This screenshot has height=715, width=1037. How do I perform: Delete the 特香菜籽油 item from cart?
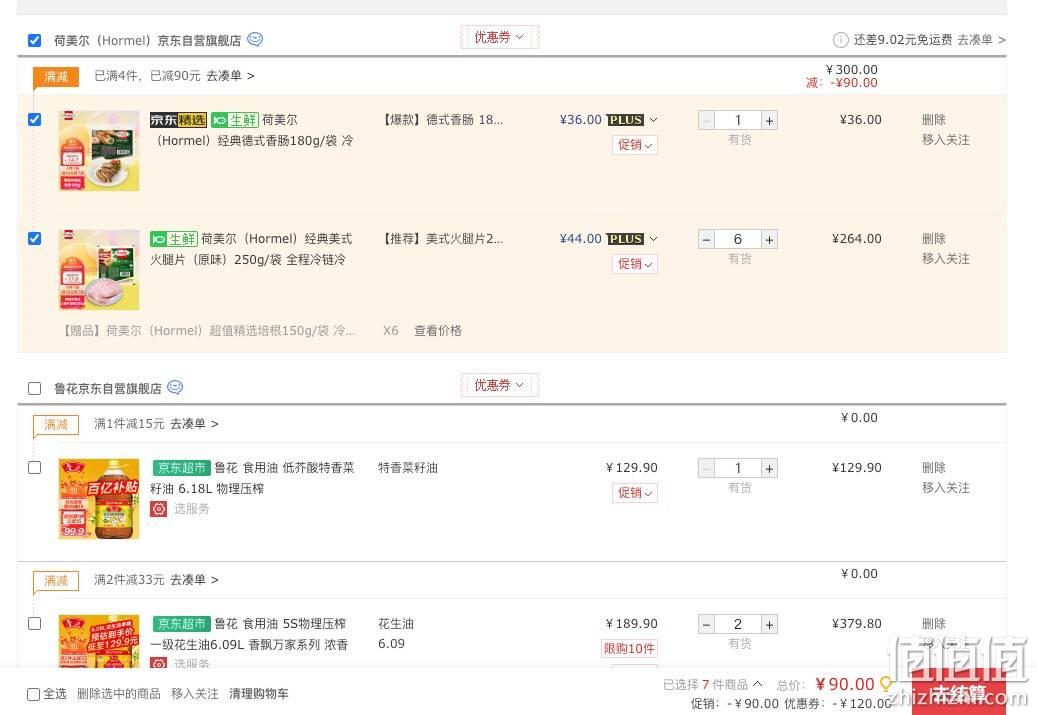[933, 468]
